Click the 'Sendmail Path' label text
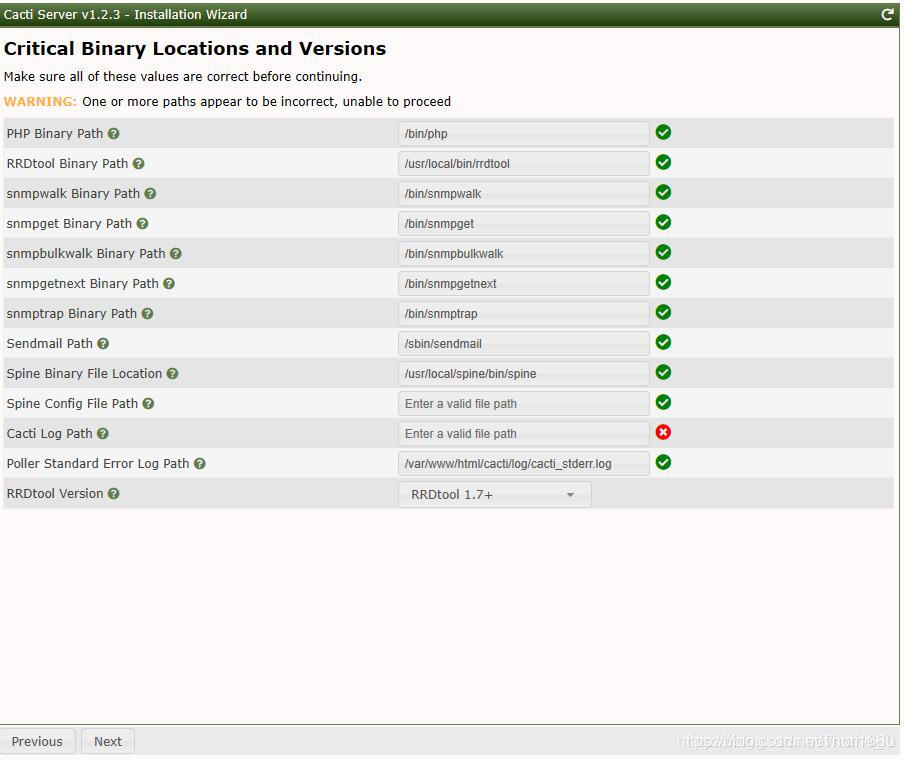The width and height of the screenshot is (904, 760). click(x=50, y=344)
